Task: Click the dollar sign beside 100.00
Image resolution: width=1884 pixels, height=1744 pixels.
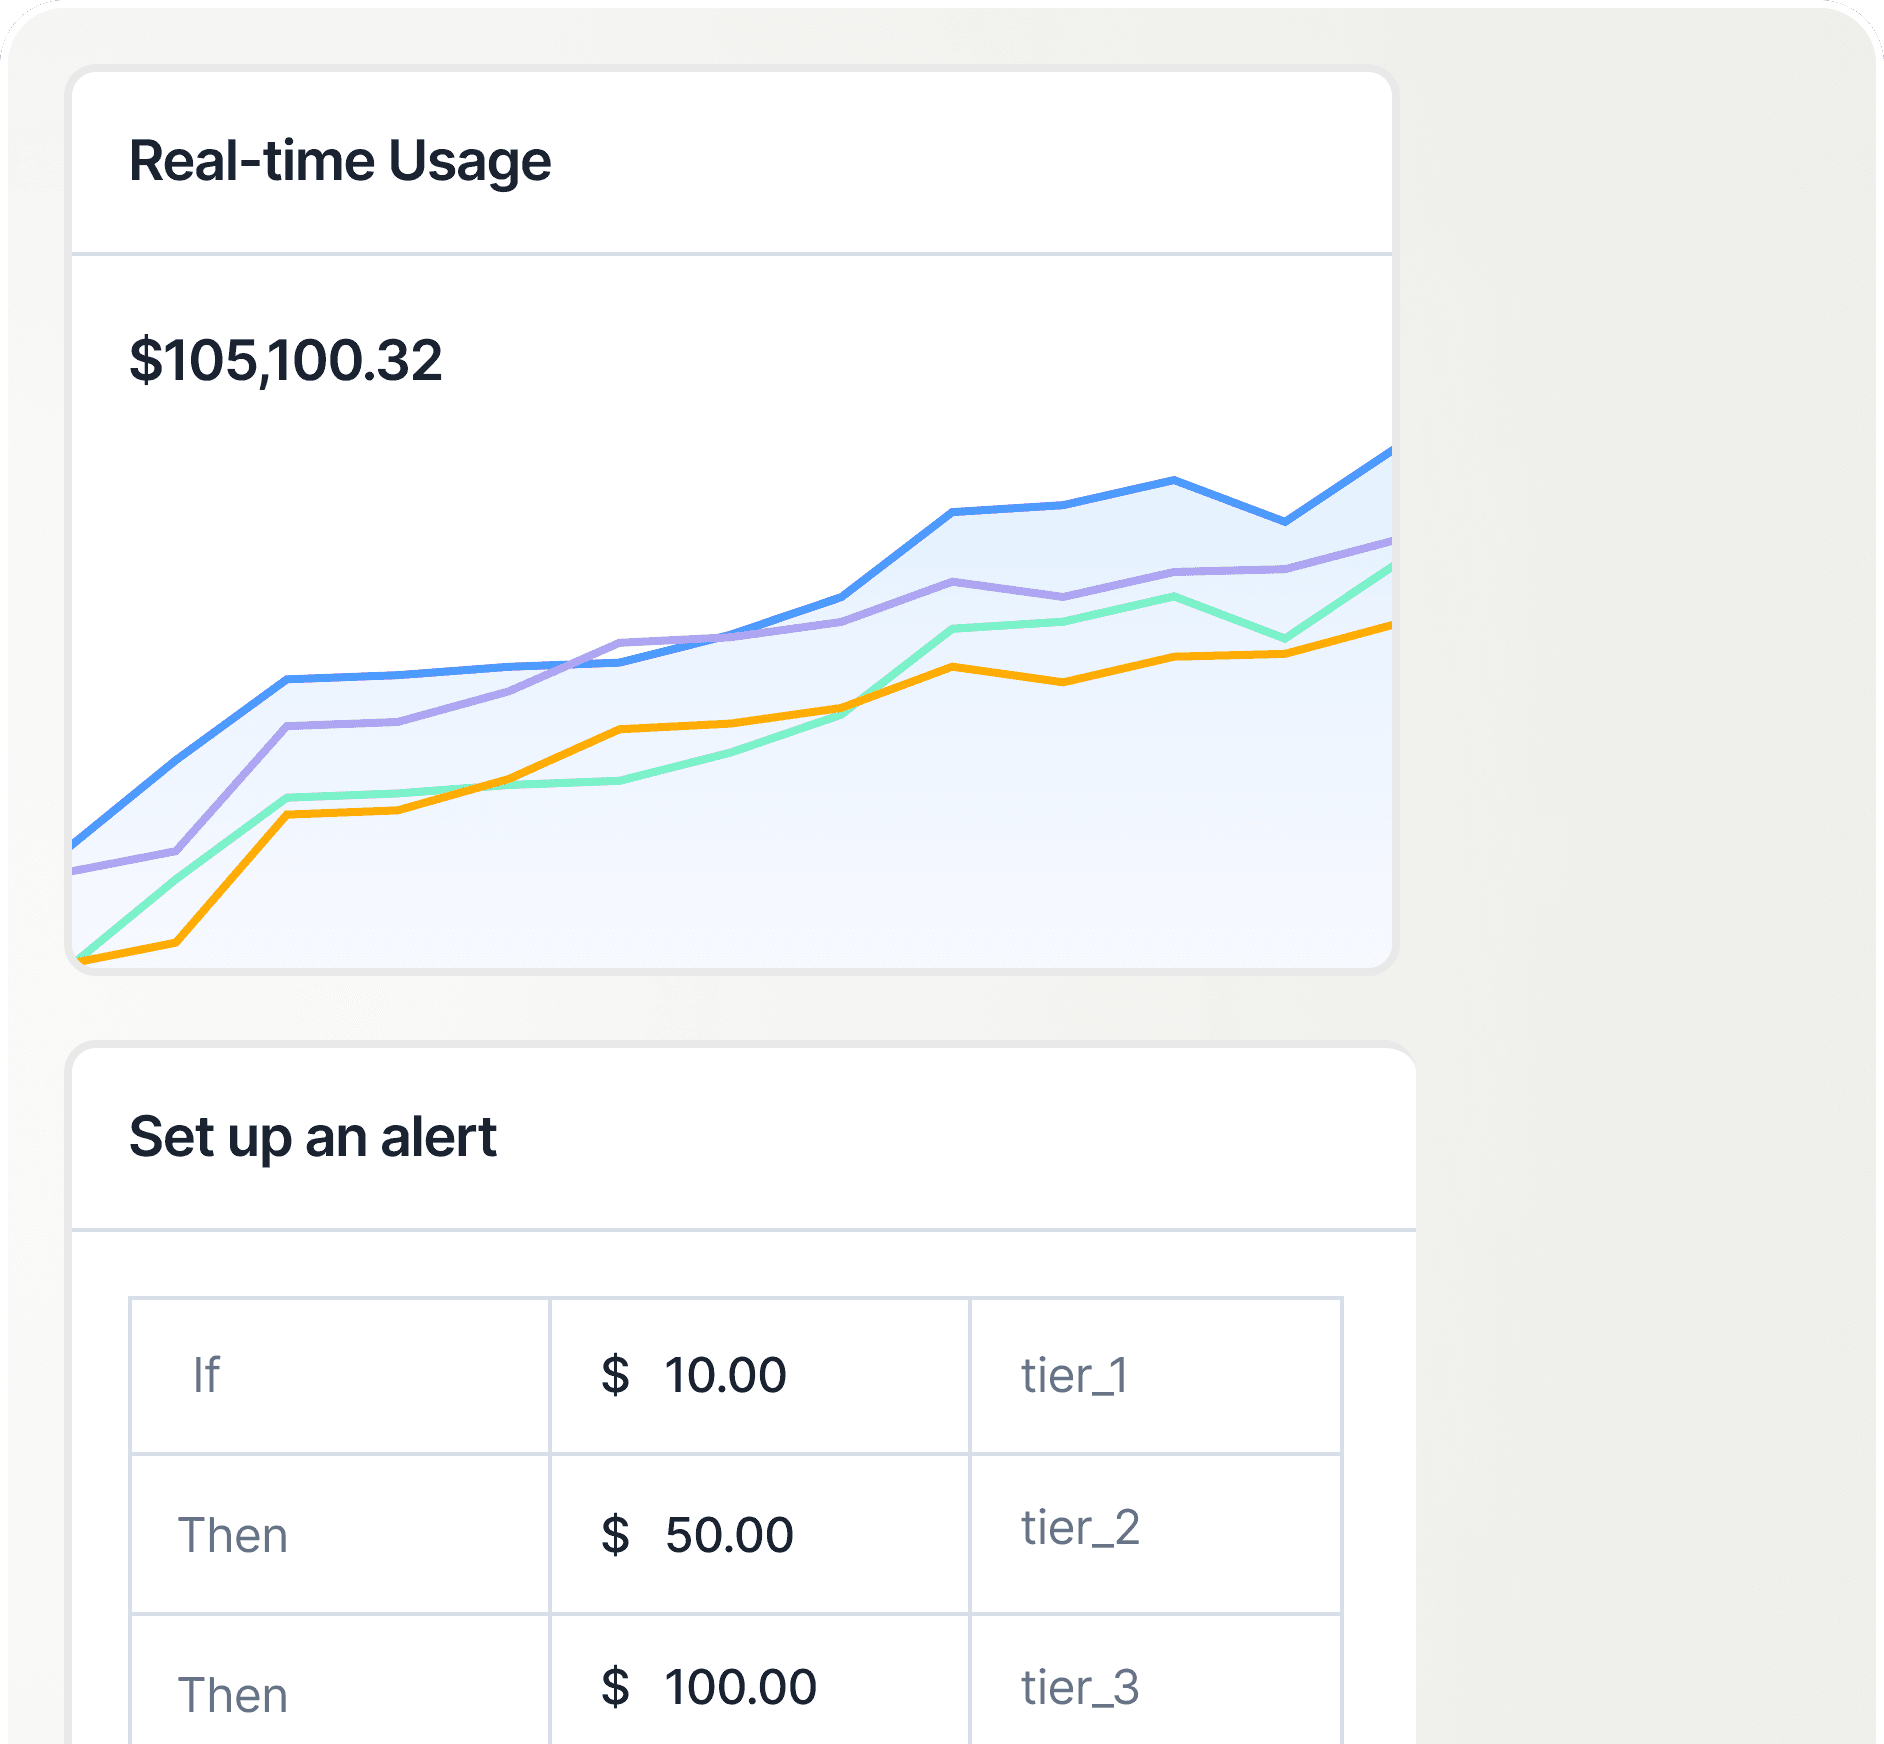Action: click(614, 1690)
